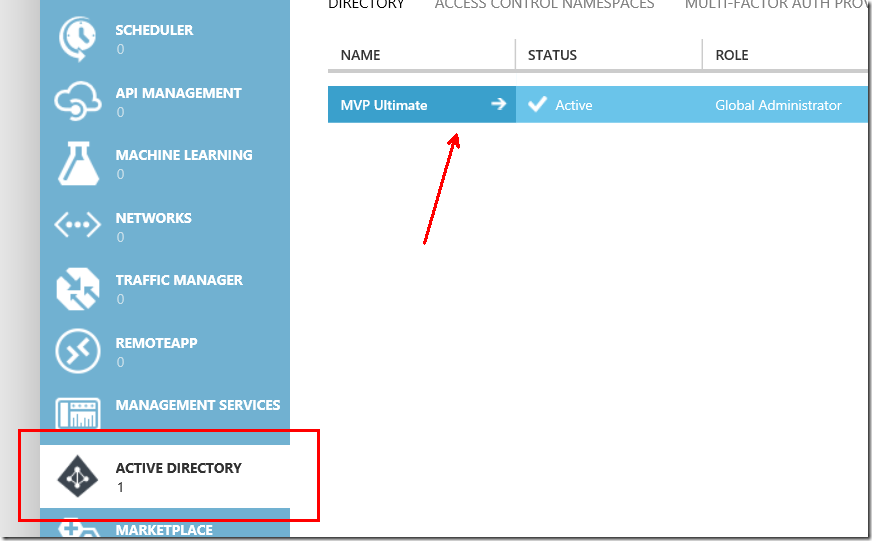Select the Machine Learning flask icon
The width and height of the screenshot is (872, 541).
78,163
